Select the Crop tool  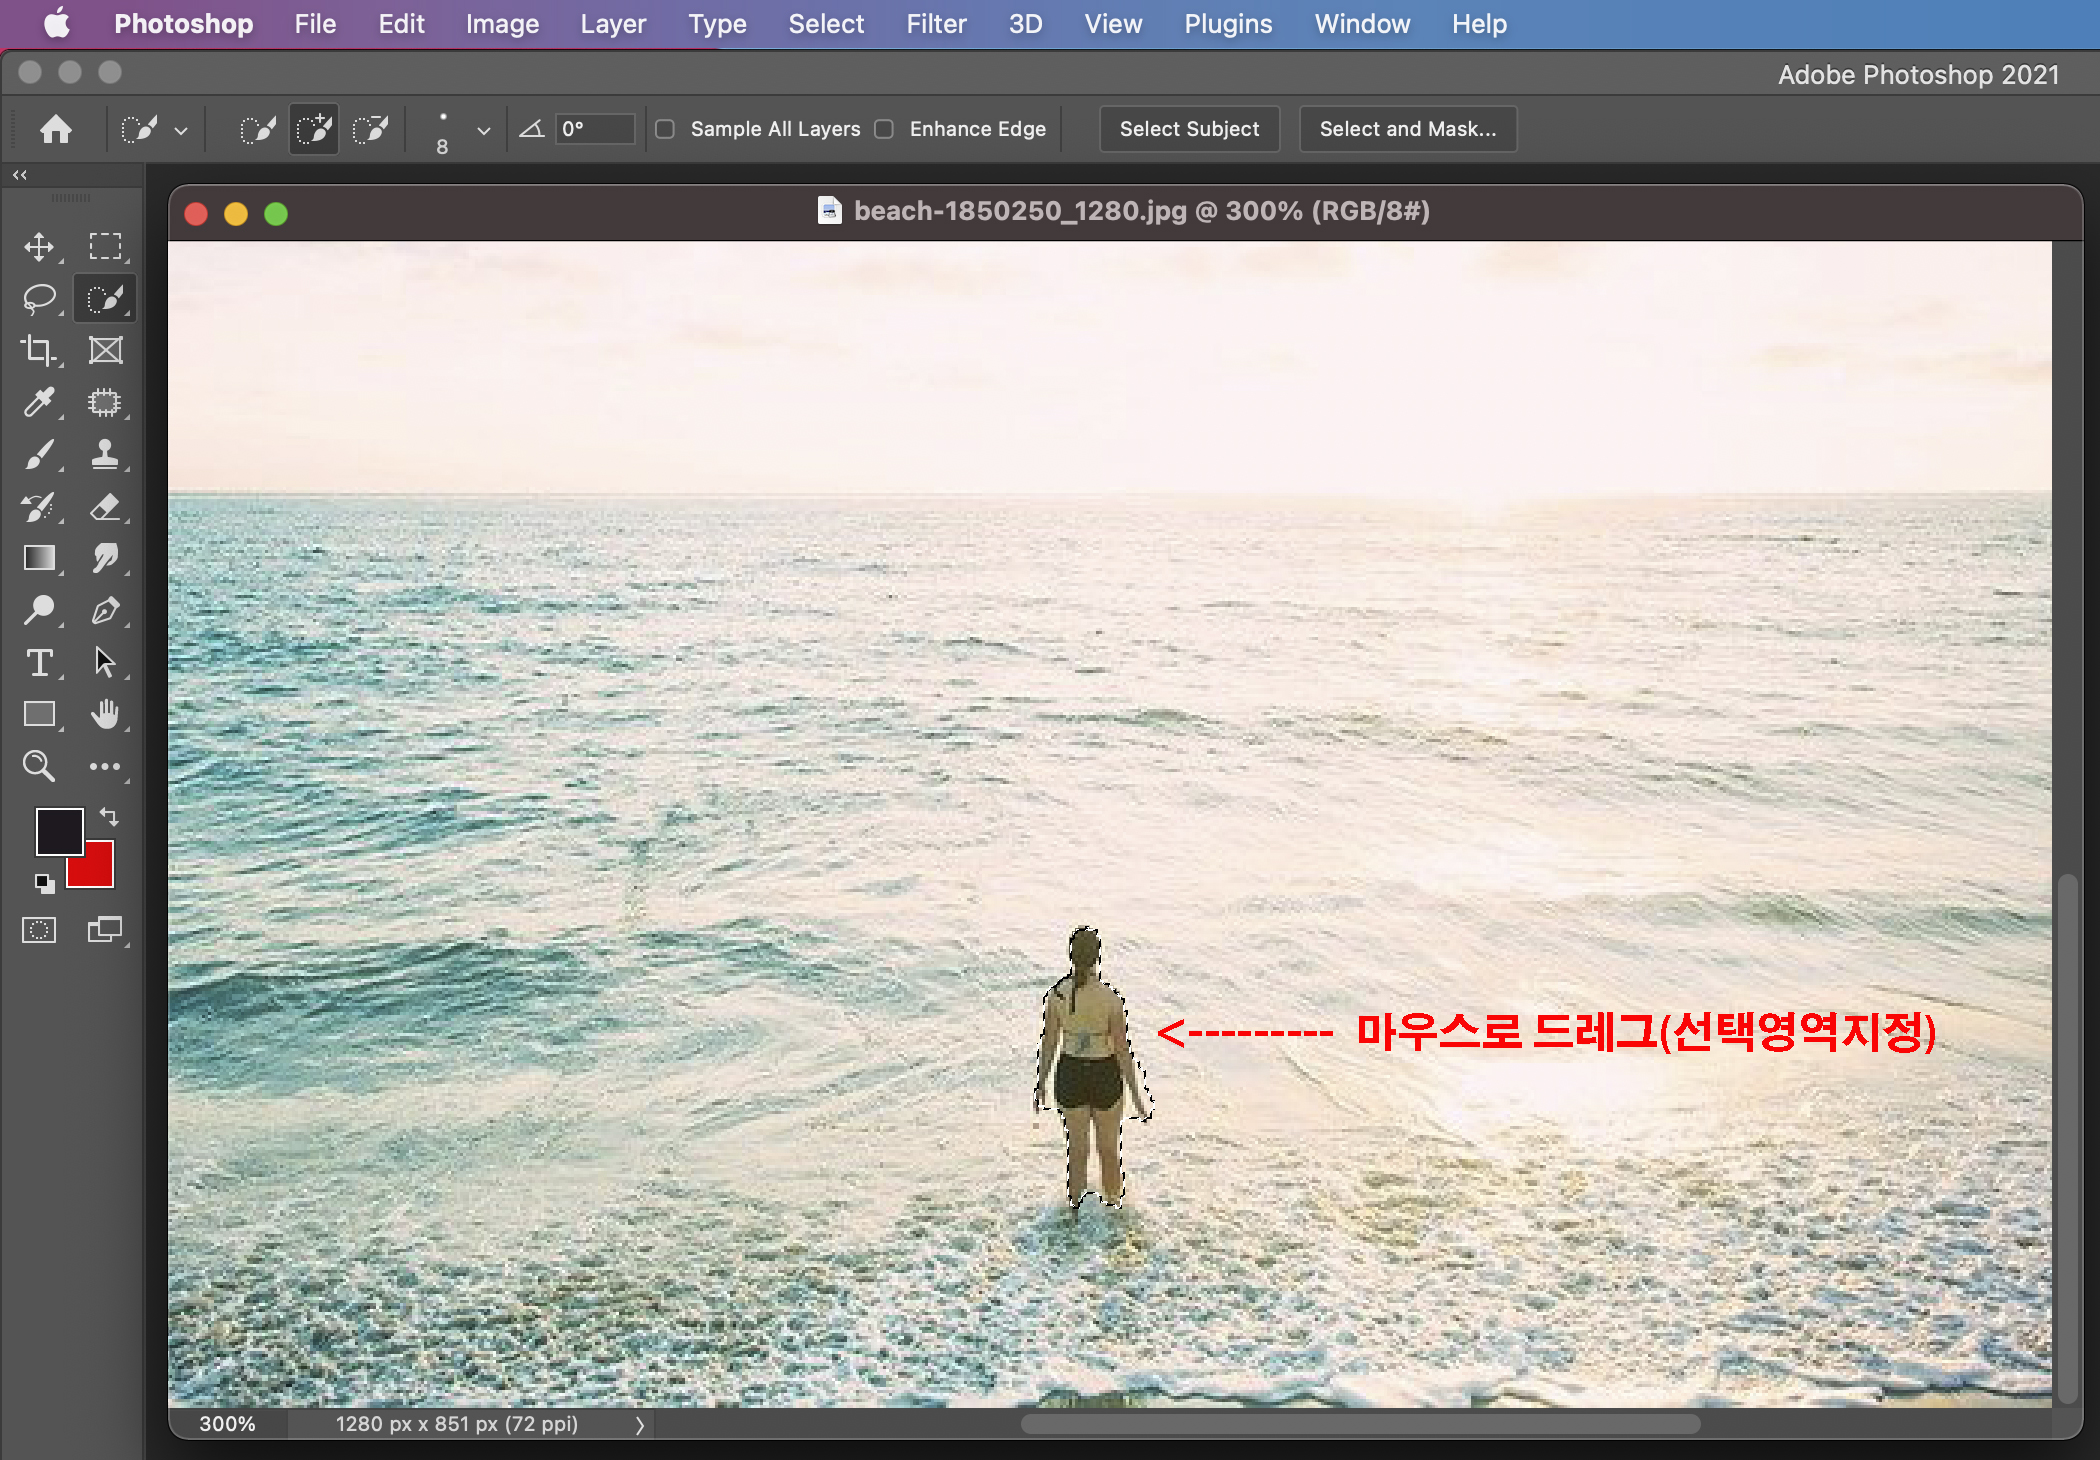(x=39, y=350)
